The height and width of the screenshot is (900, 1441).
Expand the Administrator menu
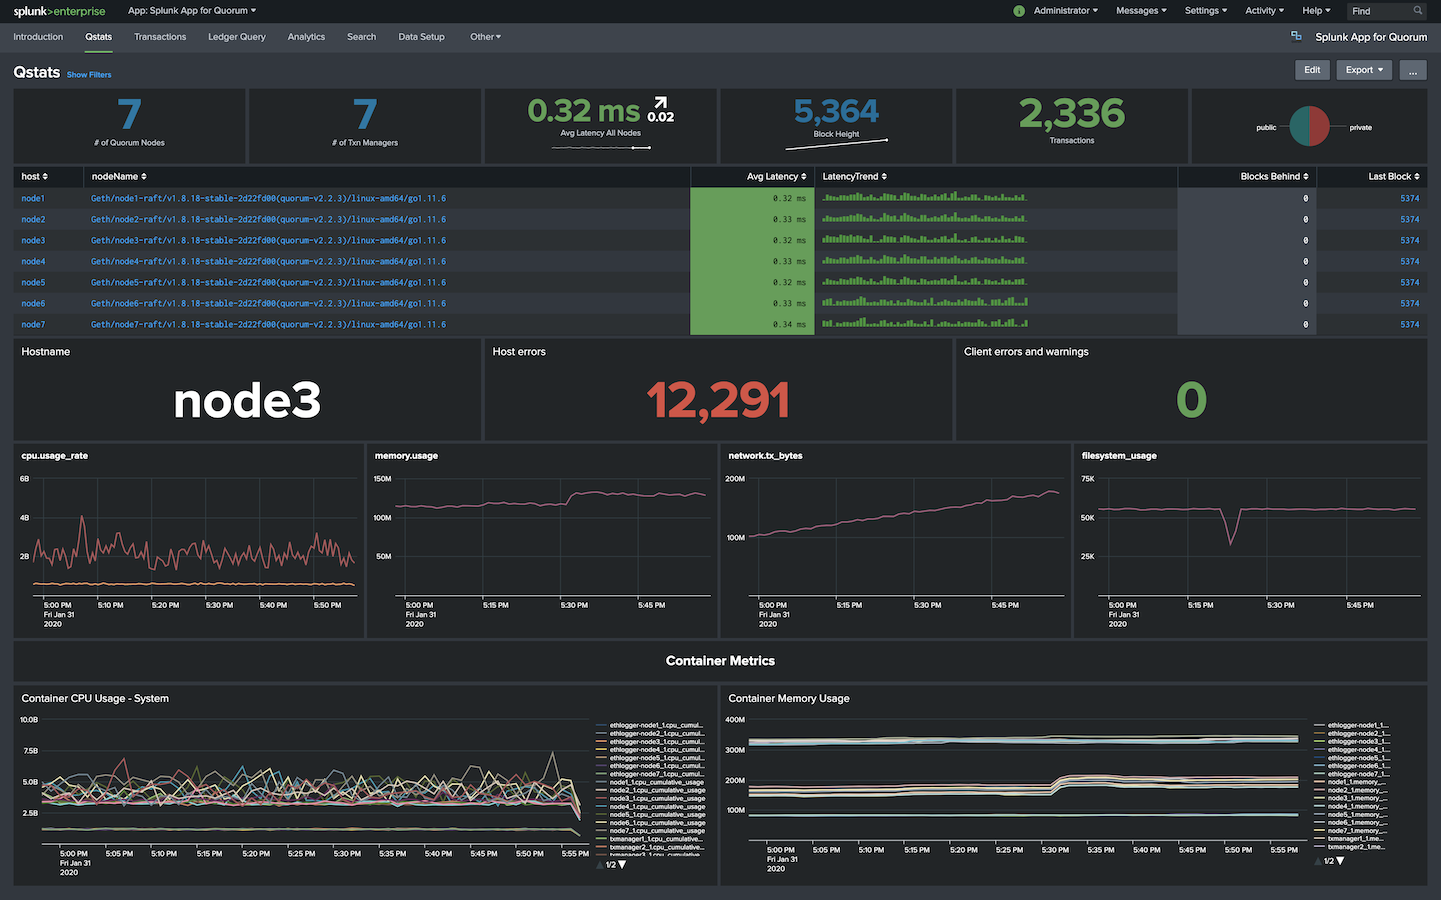[1065, 11]
